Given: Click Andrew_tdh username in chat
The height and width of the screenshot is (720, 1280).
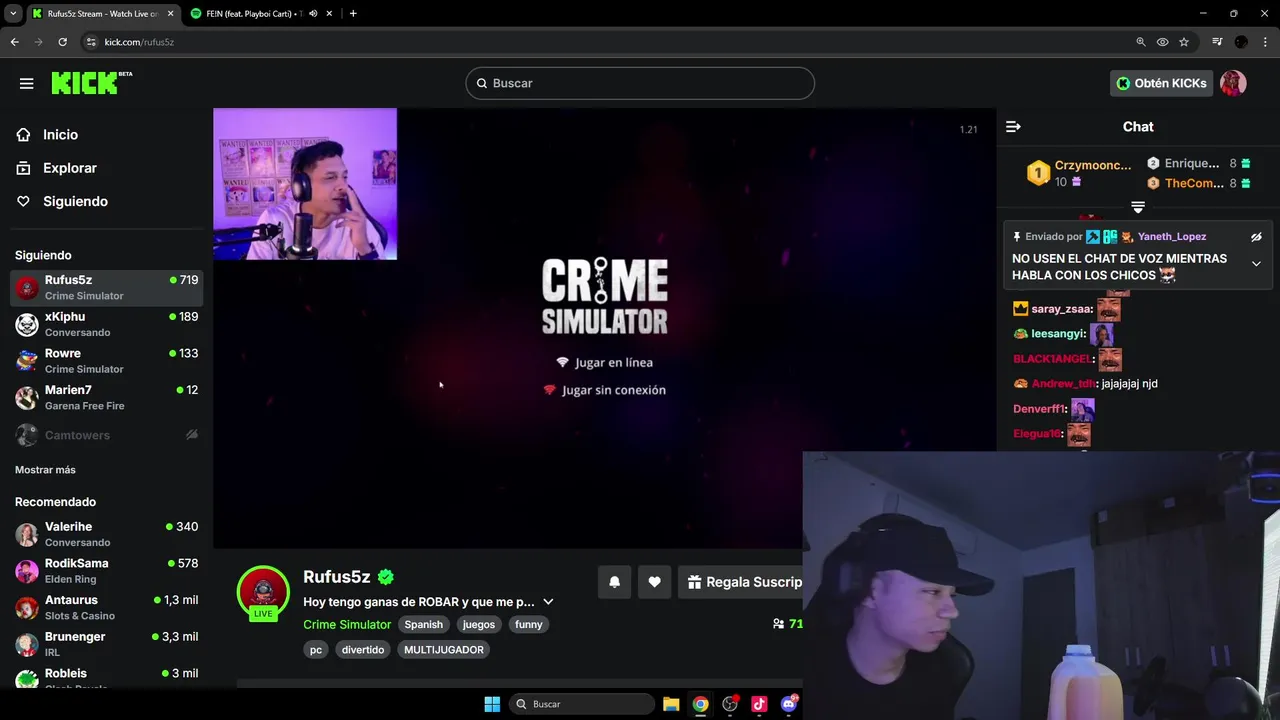Looking at the screenshot, I should [1063, 384].
